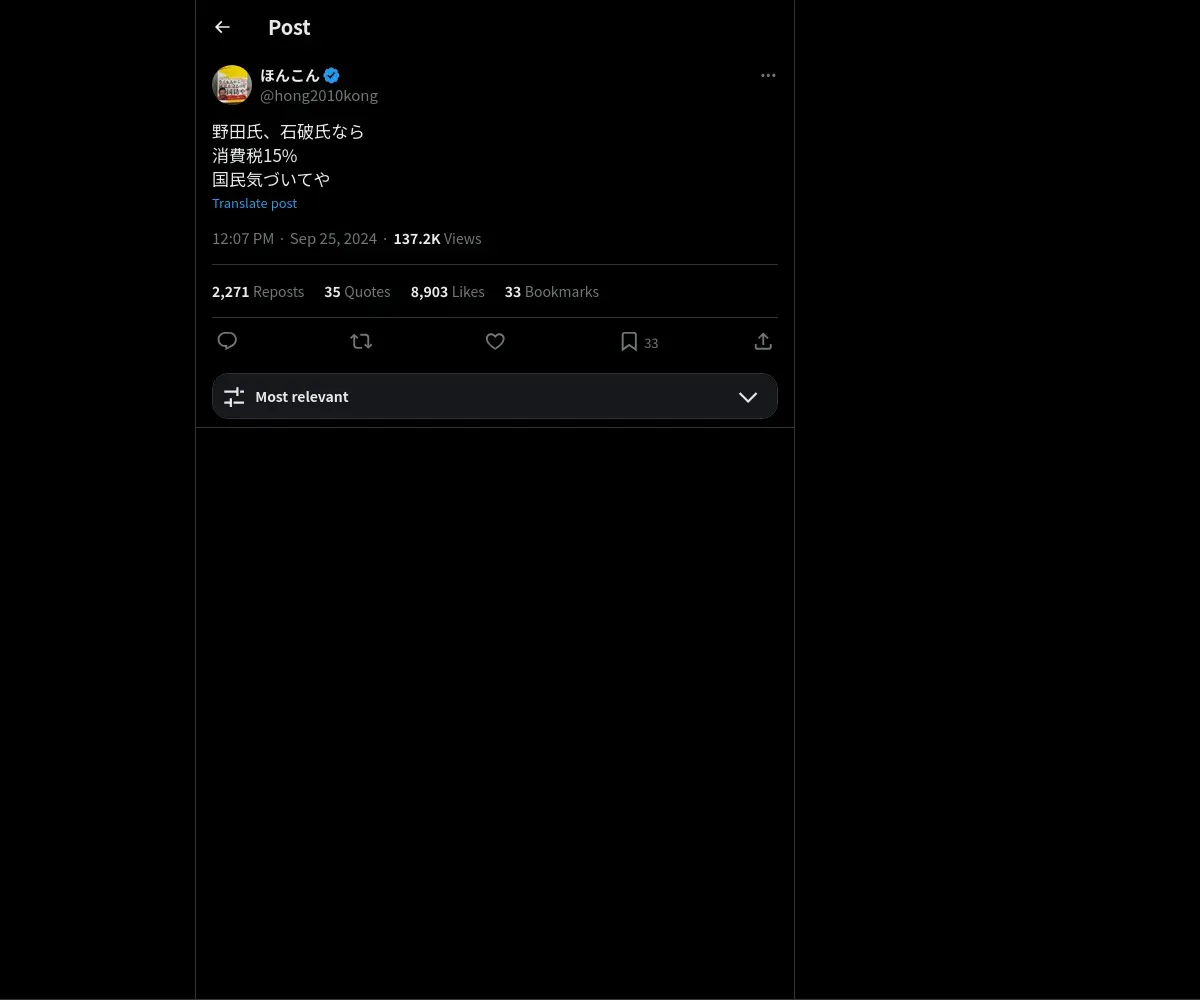Image resolution: width=1200 pixels, height=1000 pixels.
Task: Click the Sep 25, 2024 timestamp
Action: [333, 239]
